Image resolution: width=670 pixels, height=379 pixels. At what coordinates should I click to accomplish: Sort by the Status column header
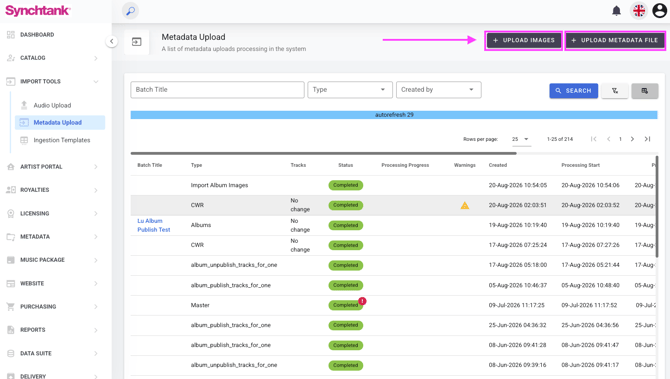click(x=345, y=165)
